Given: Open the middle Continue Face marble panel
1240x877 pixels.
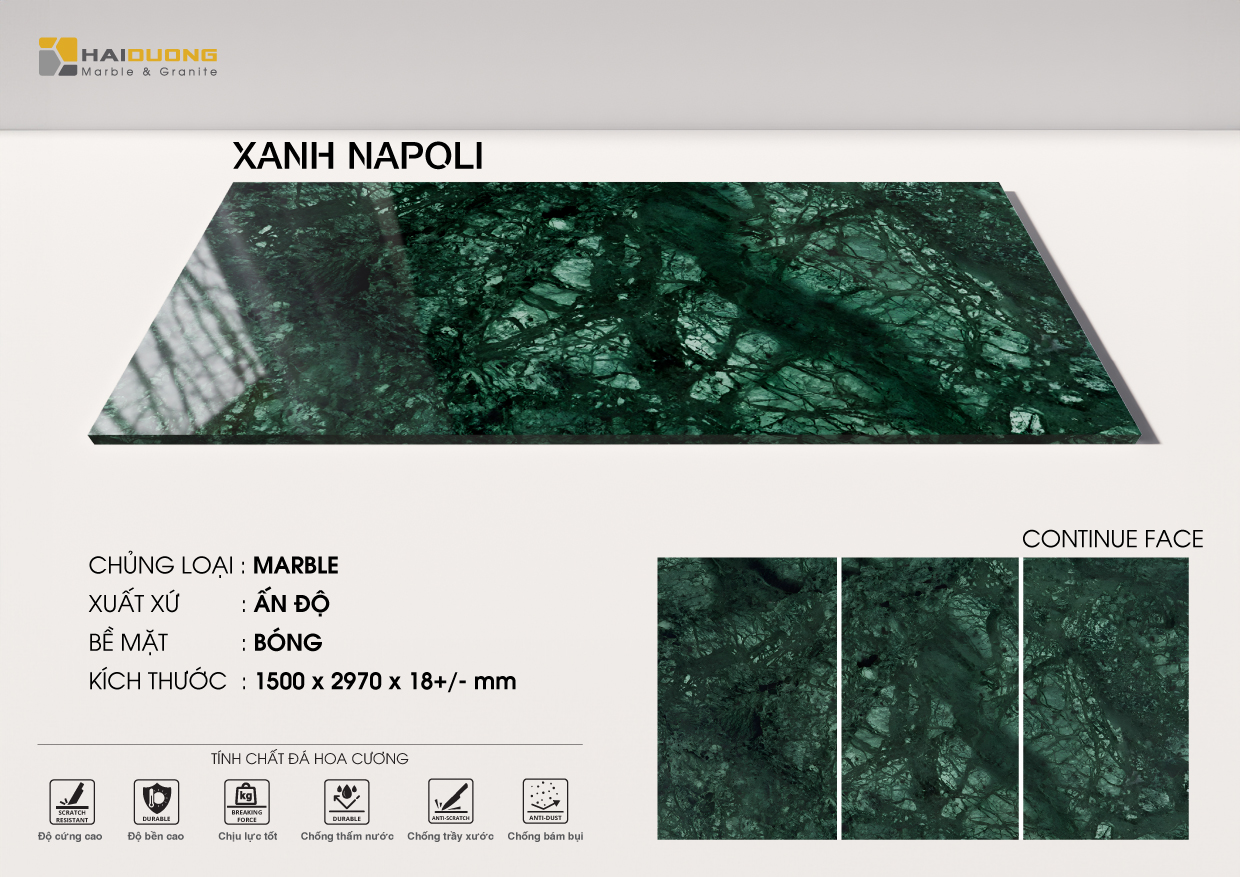Looking at the screenshot, I should coord(929,697).
